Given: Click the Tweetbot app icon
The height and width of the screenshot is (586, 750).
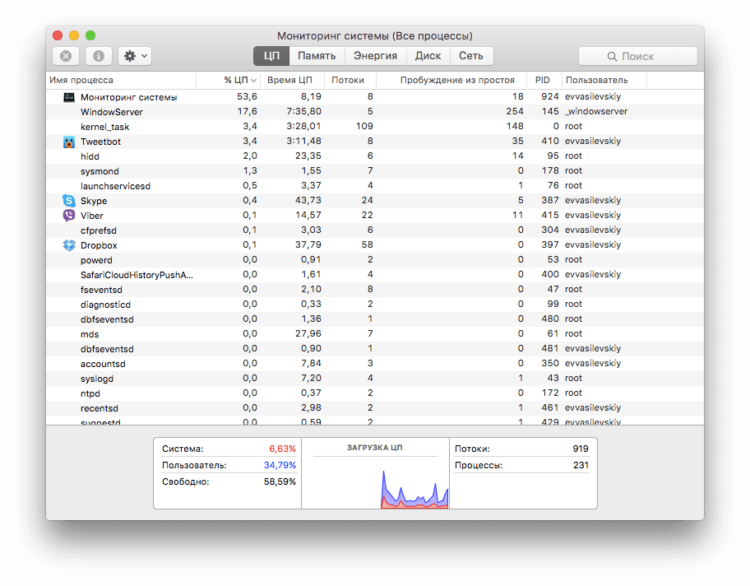Looking at the screenshot, I should tap(69, 142).
